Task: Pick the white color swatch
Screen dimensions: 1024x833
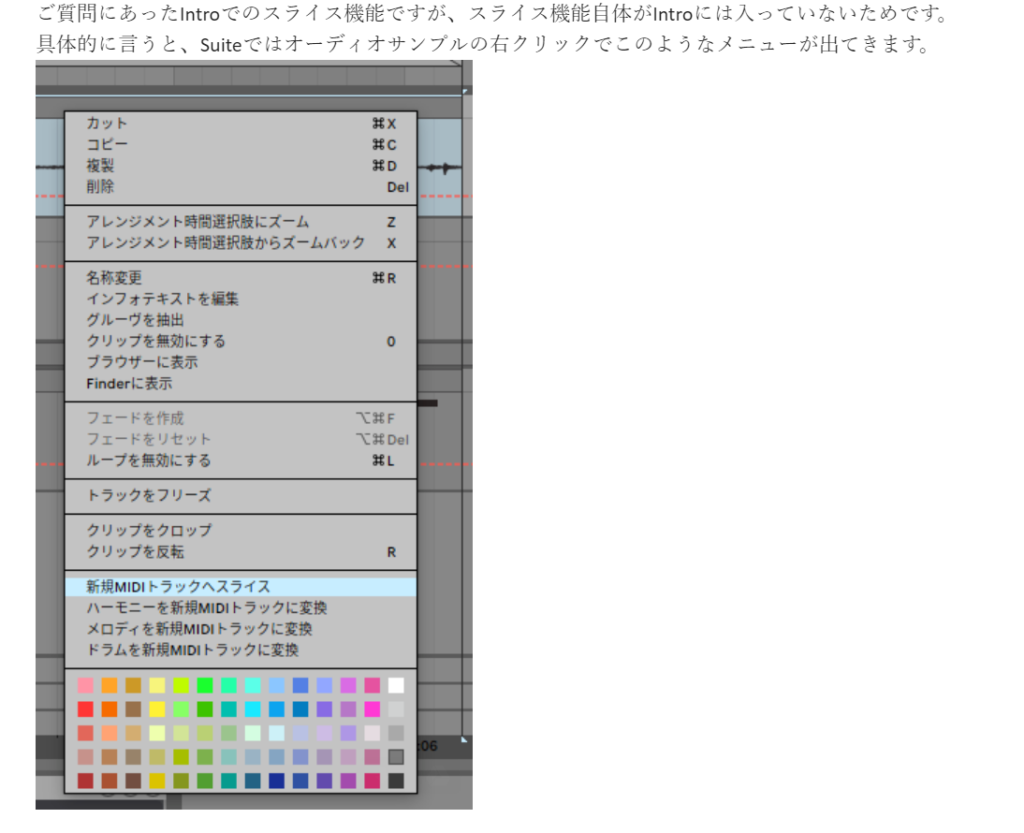Action: click(x=396, y=685)
